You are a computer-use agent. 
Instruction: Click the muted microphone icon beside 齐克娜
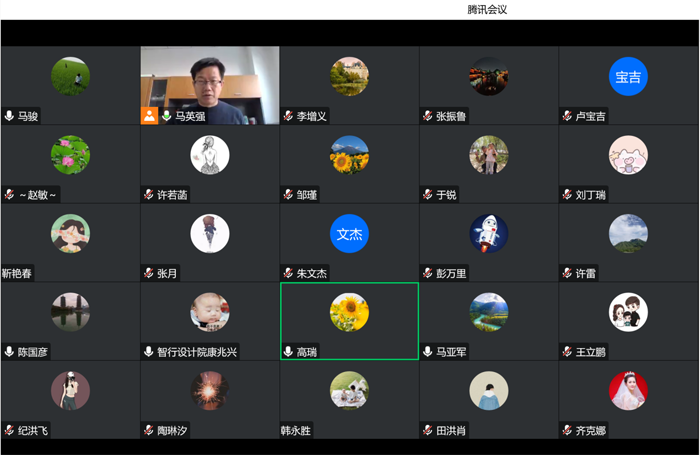[x=567, y=430]
